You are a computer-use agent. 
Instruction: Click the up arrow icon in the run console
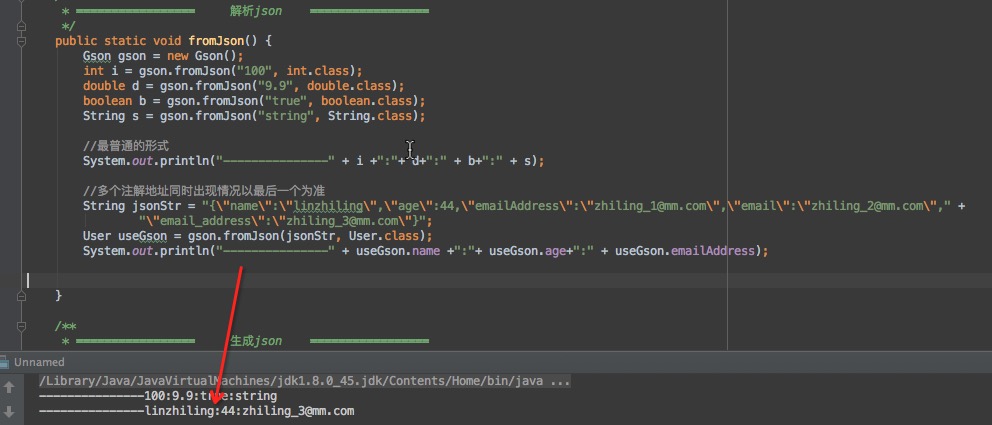10,386
